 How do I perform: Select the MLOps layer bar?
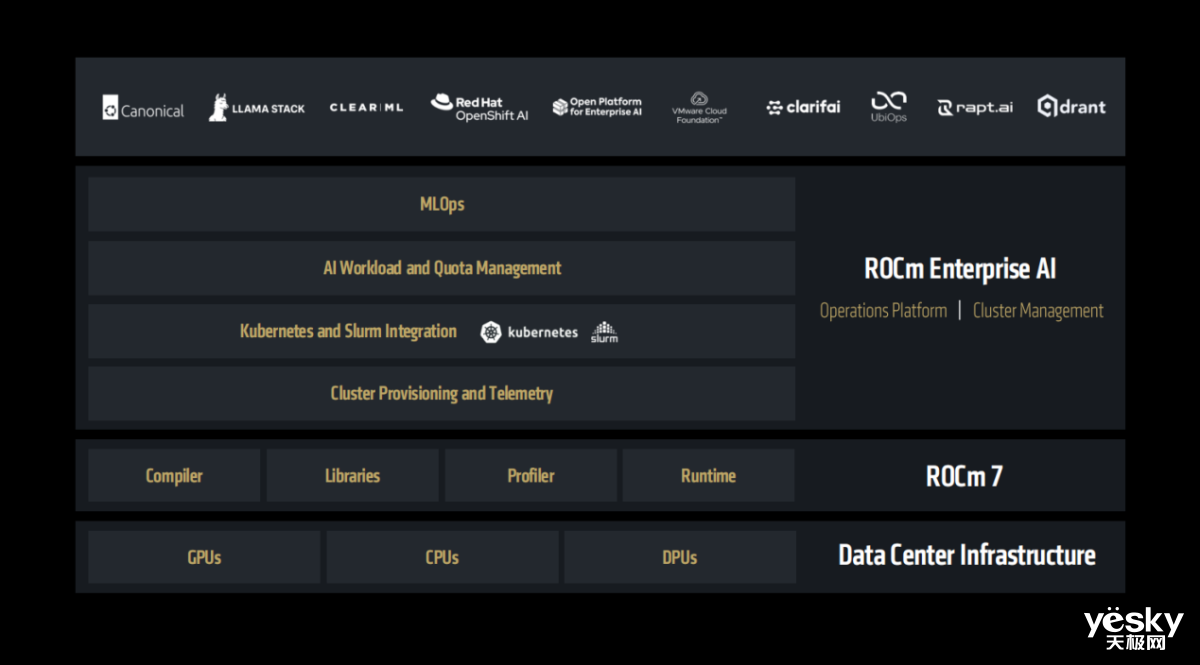(441, 205)
